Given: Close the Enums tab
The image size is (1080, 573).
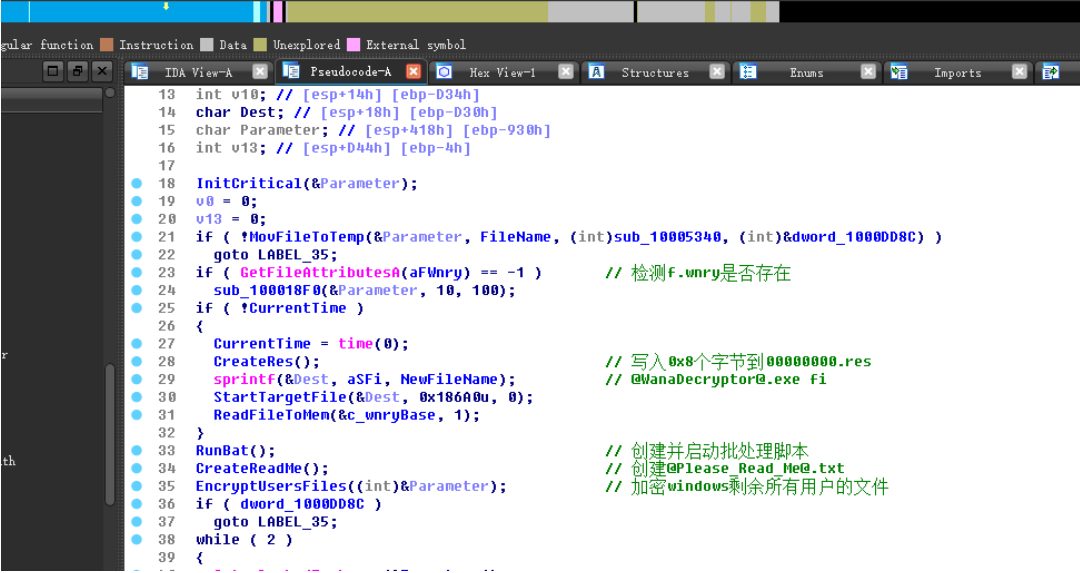Looking at the screenshot, I should pos(869,72).
